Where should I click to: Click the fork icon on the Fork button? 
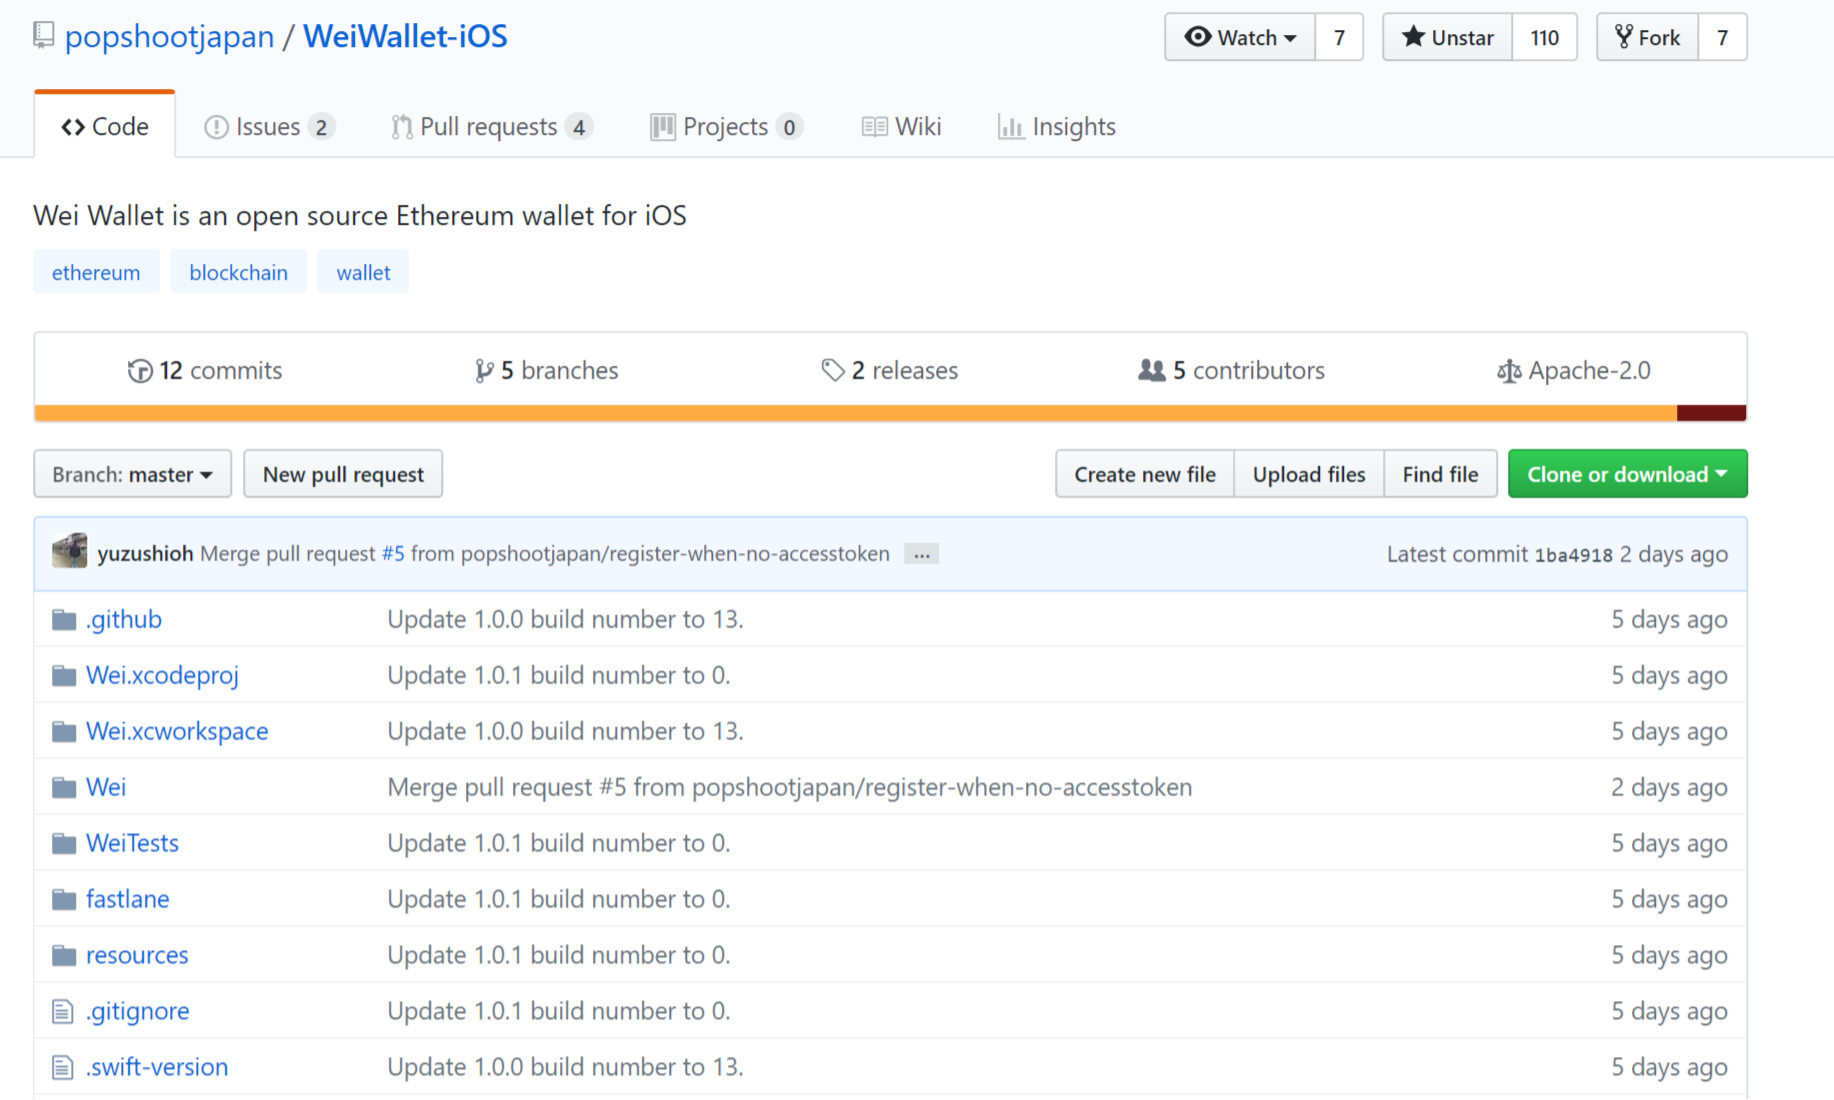coord(1625,36)
